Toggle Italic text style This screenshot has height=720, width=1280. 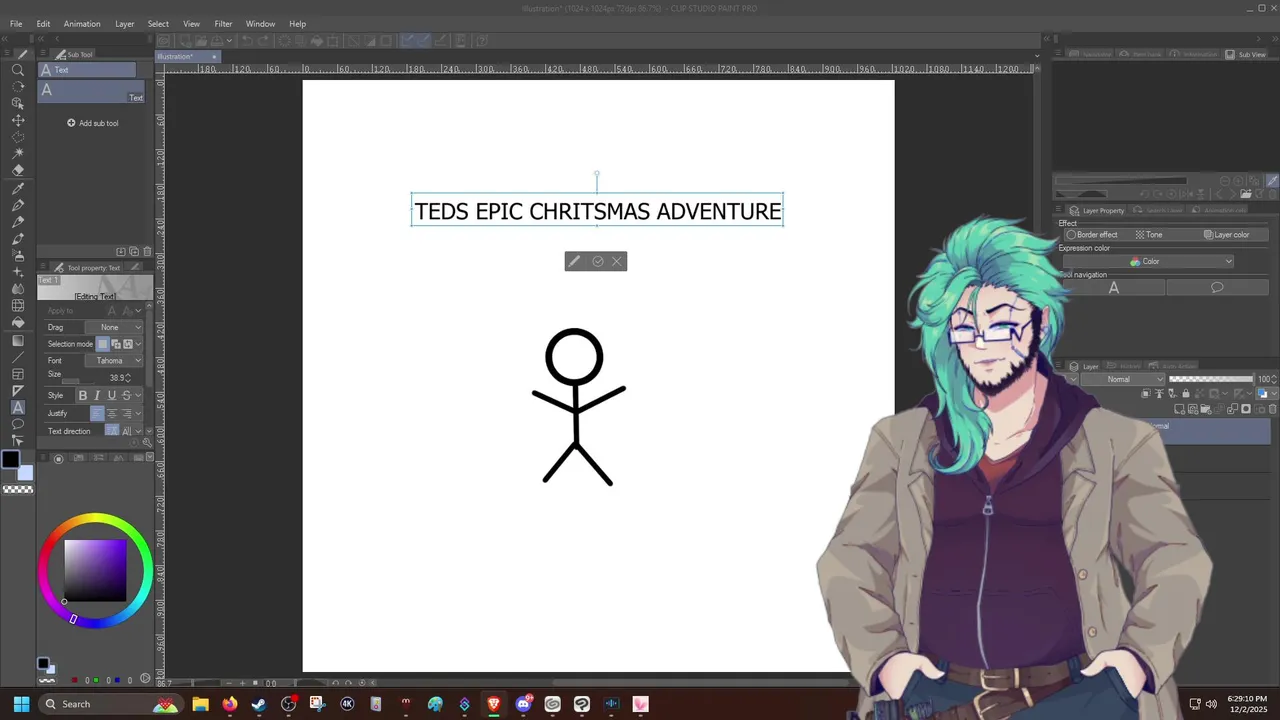tap(97, 396)
